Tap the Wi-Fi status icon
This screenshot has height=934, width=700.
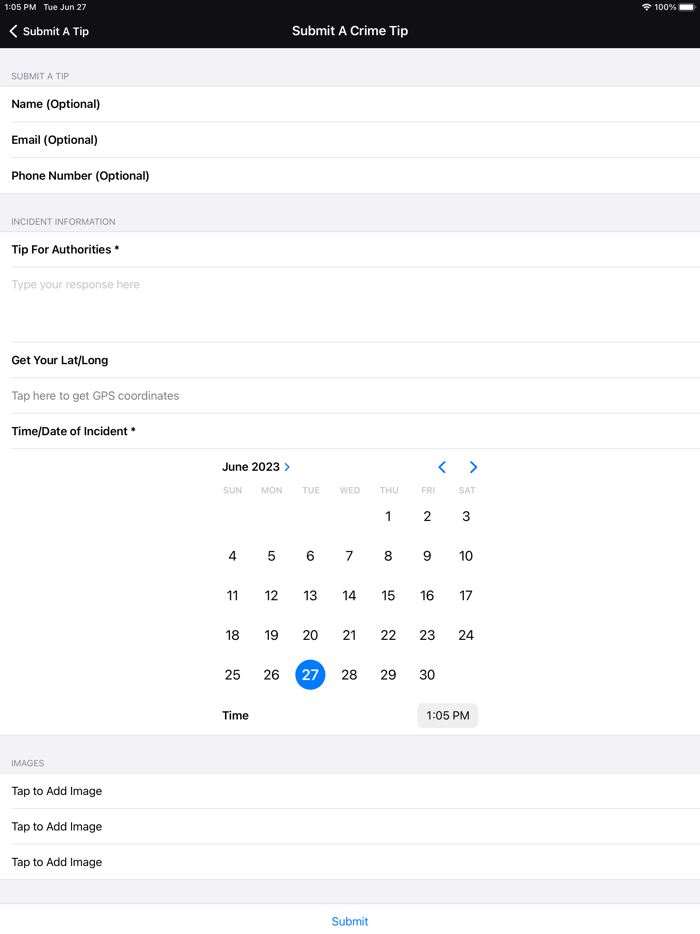click(x=646, y=7)
